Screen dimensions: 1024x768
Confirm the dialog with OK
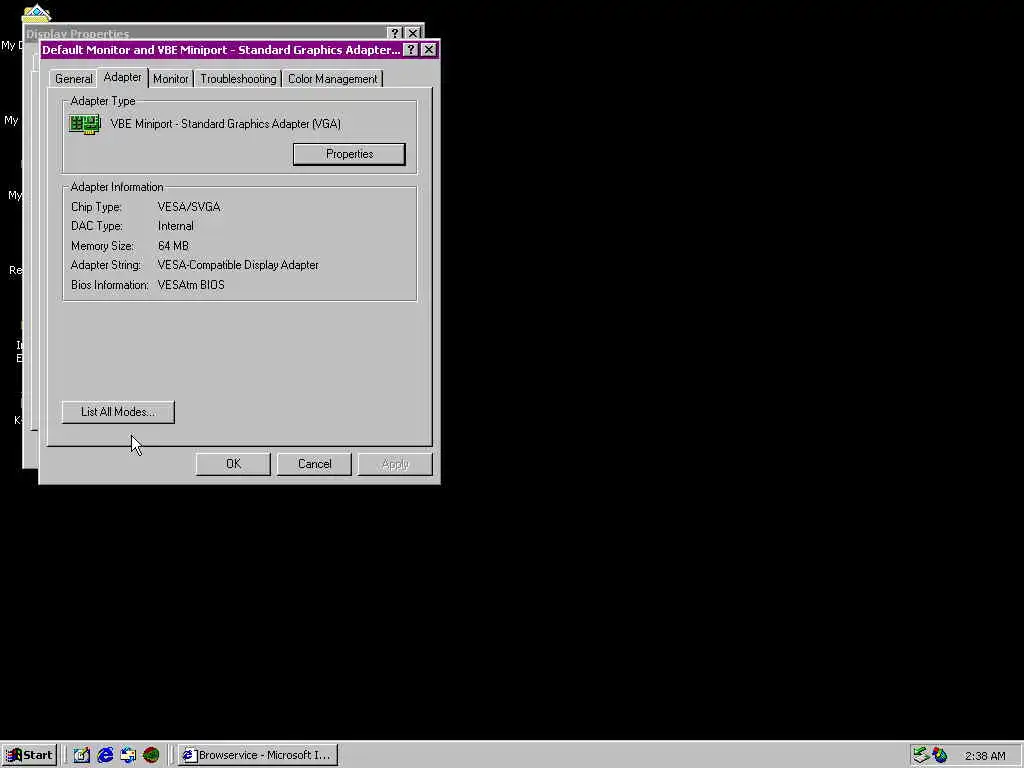pyautogui.click(x=233, y=464)
